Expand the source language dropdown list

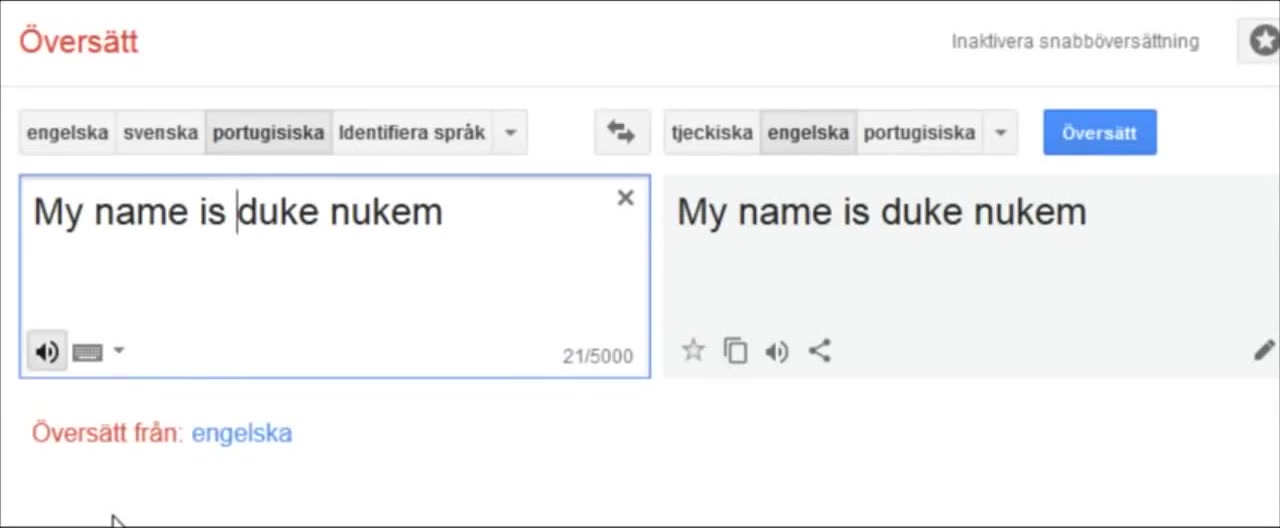[510, 132]
